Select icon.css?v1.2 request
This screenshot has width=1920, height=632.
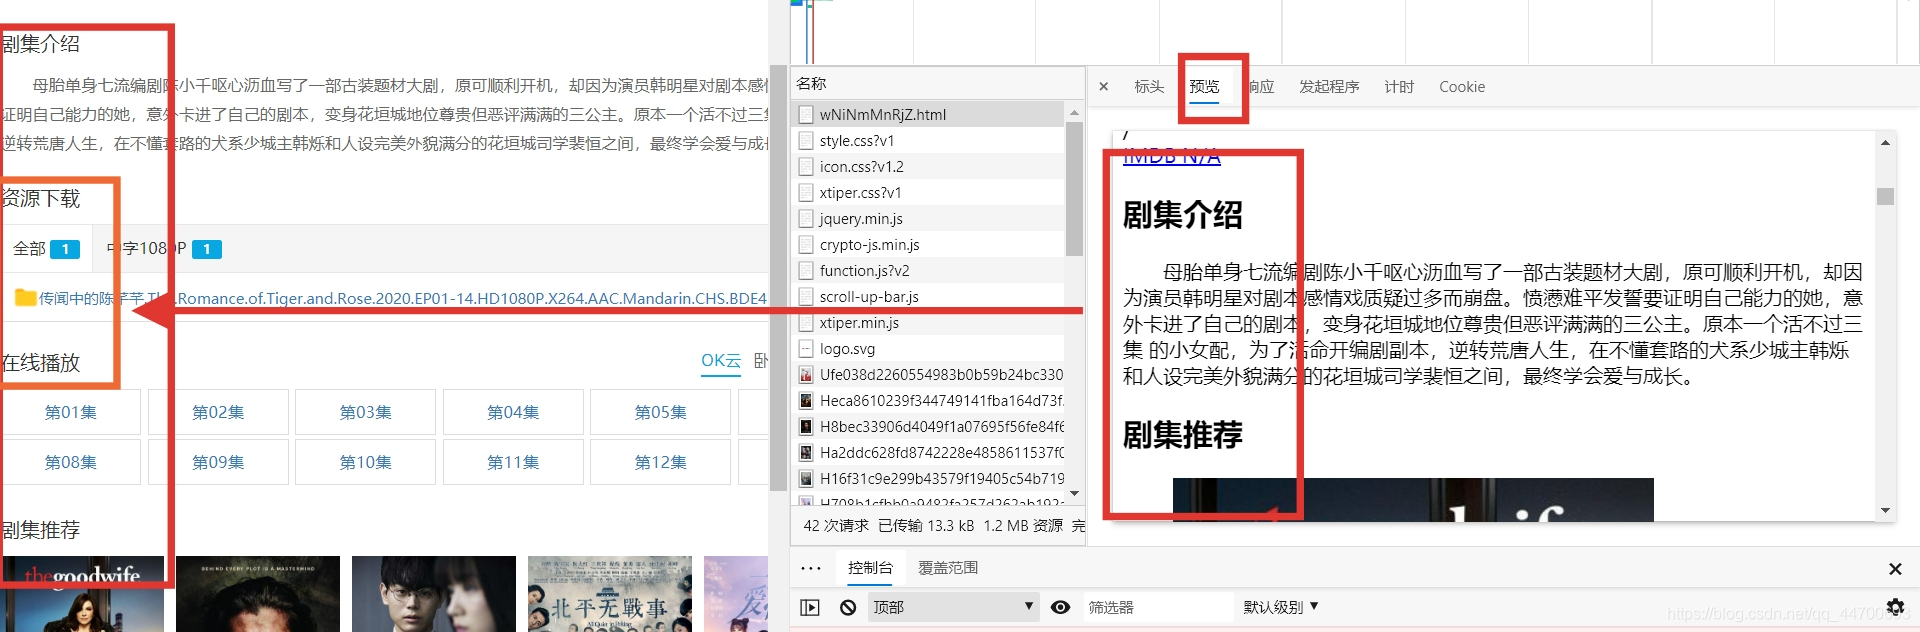pos(930,166)
